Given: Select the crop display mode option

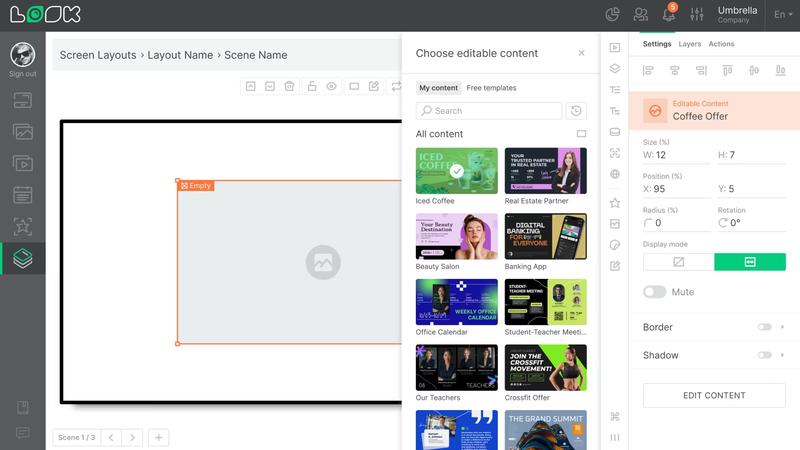Looking at the screenshot, I should click(679, 262).
